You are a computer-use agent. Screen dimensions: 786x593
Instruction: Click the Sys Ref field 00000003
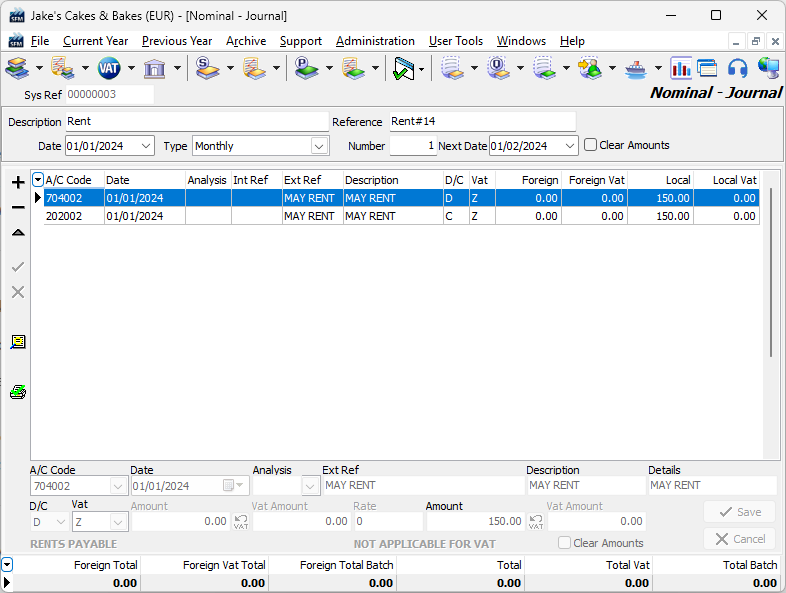pos(110,94)
